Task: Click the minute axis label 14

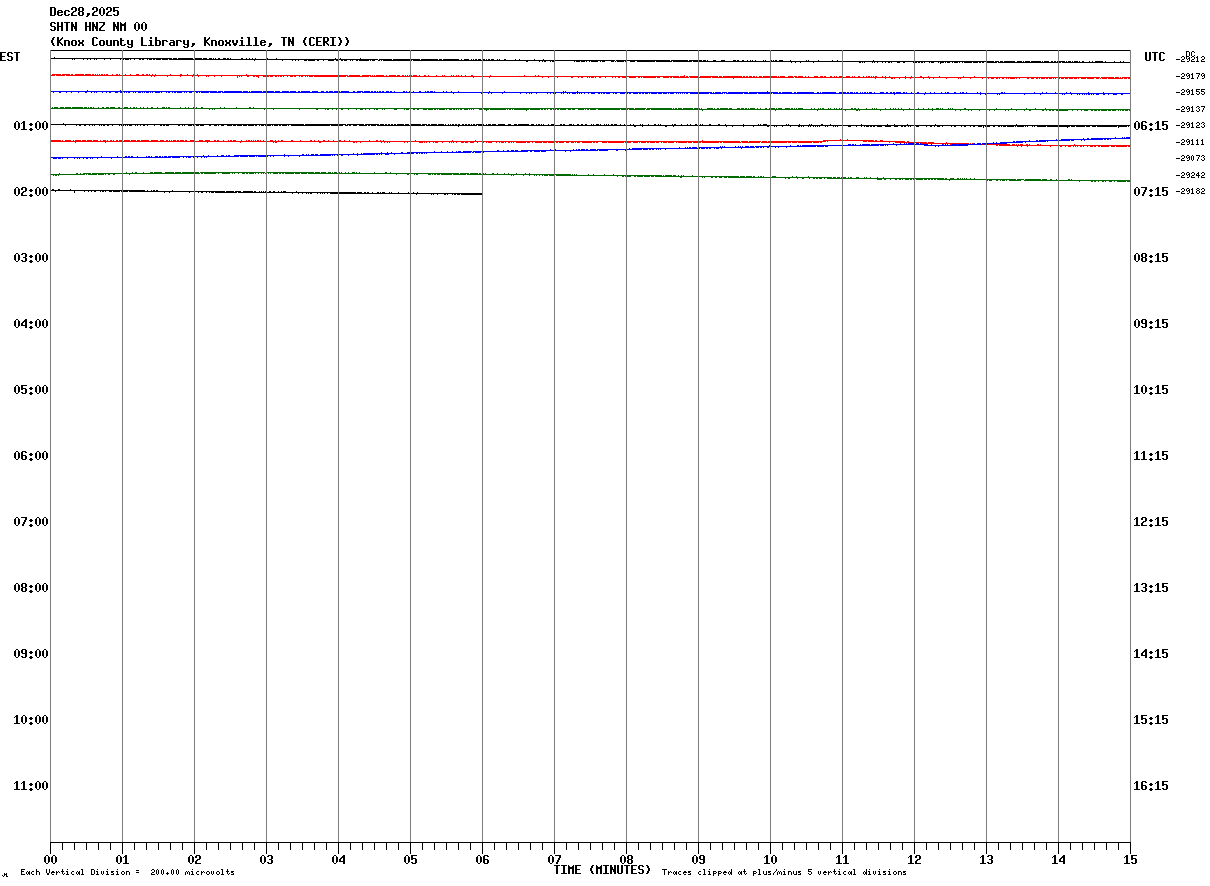Action: (1058, 860)
